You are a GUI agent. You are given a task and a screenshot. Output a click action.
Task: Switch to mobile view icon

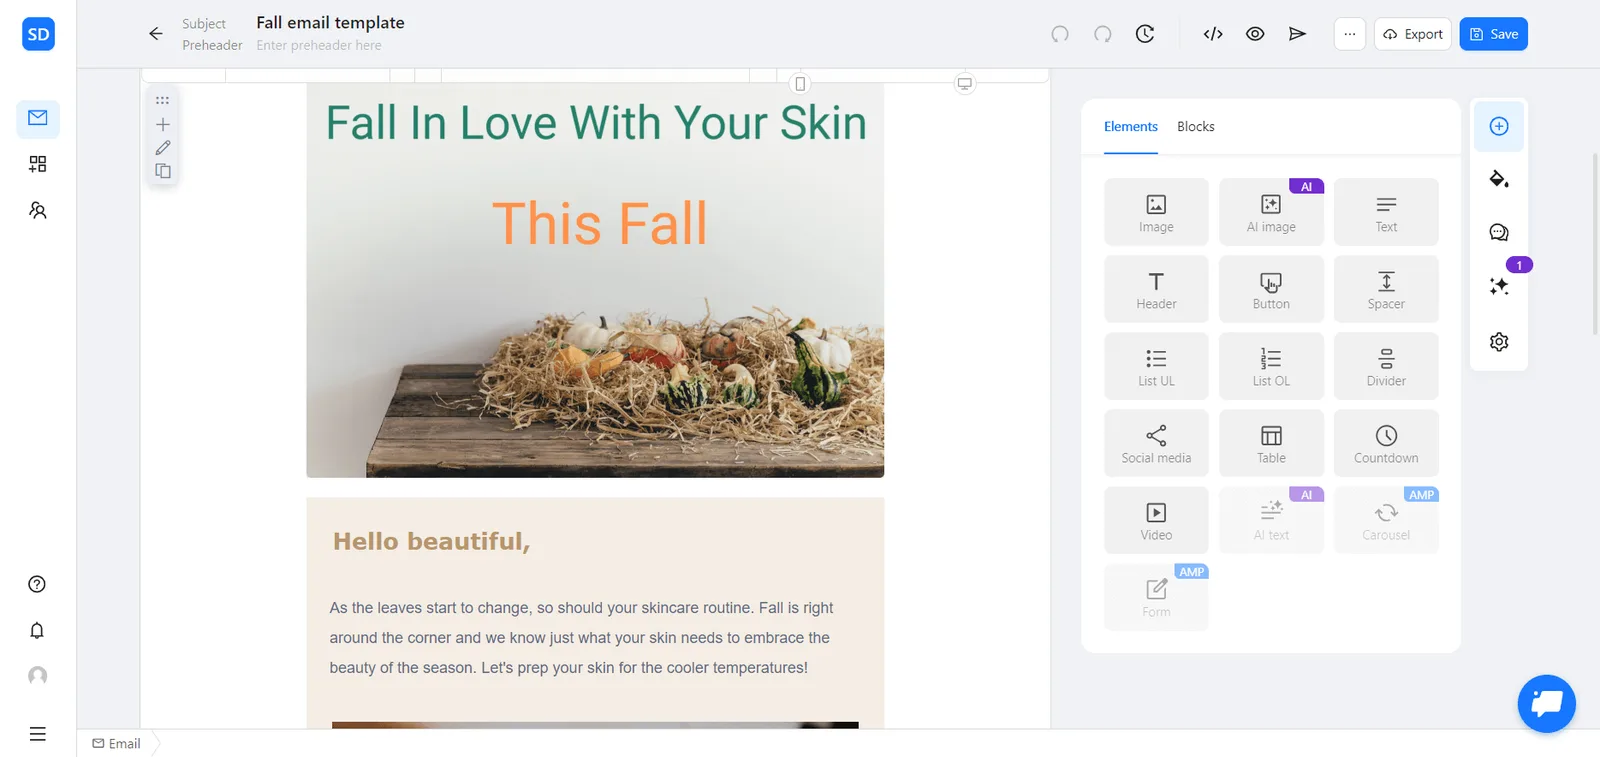click(x=800, y=84)
